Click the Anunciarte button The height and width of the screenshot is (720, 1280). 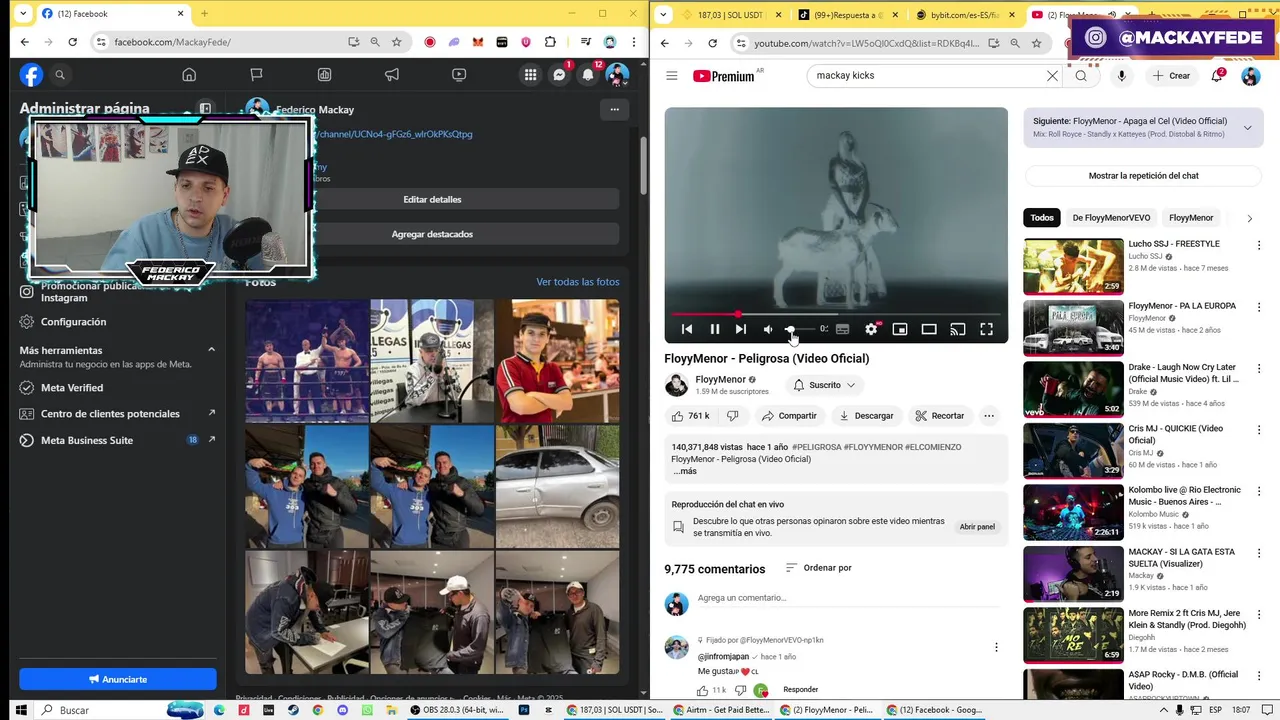[x=118, y=679]
